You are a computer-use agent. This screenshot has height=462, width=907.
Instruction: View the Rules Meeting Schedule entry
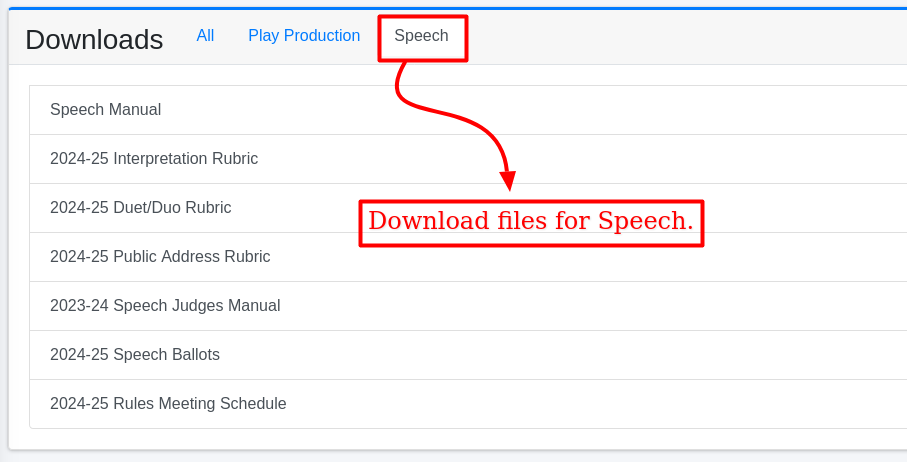click(168, 404)
